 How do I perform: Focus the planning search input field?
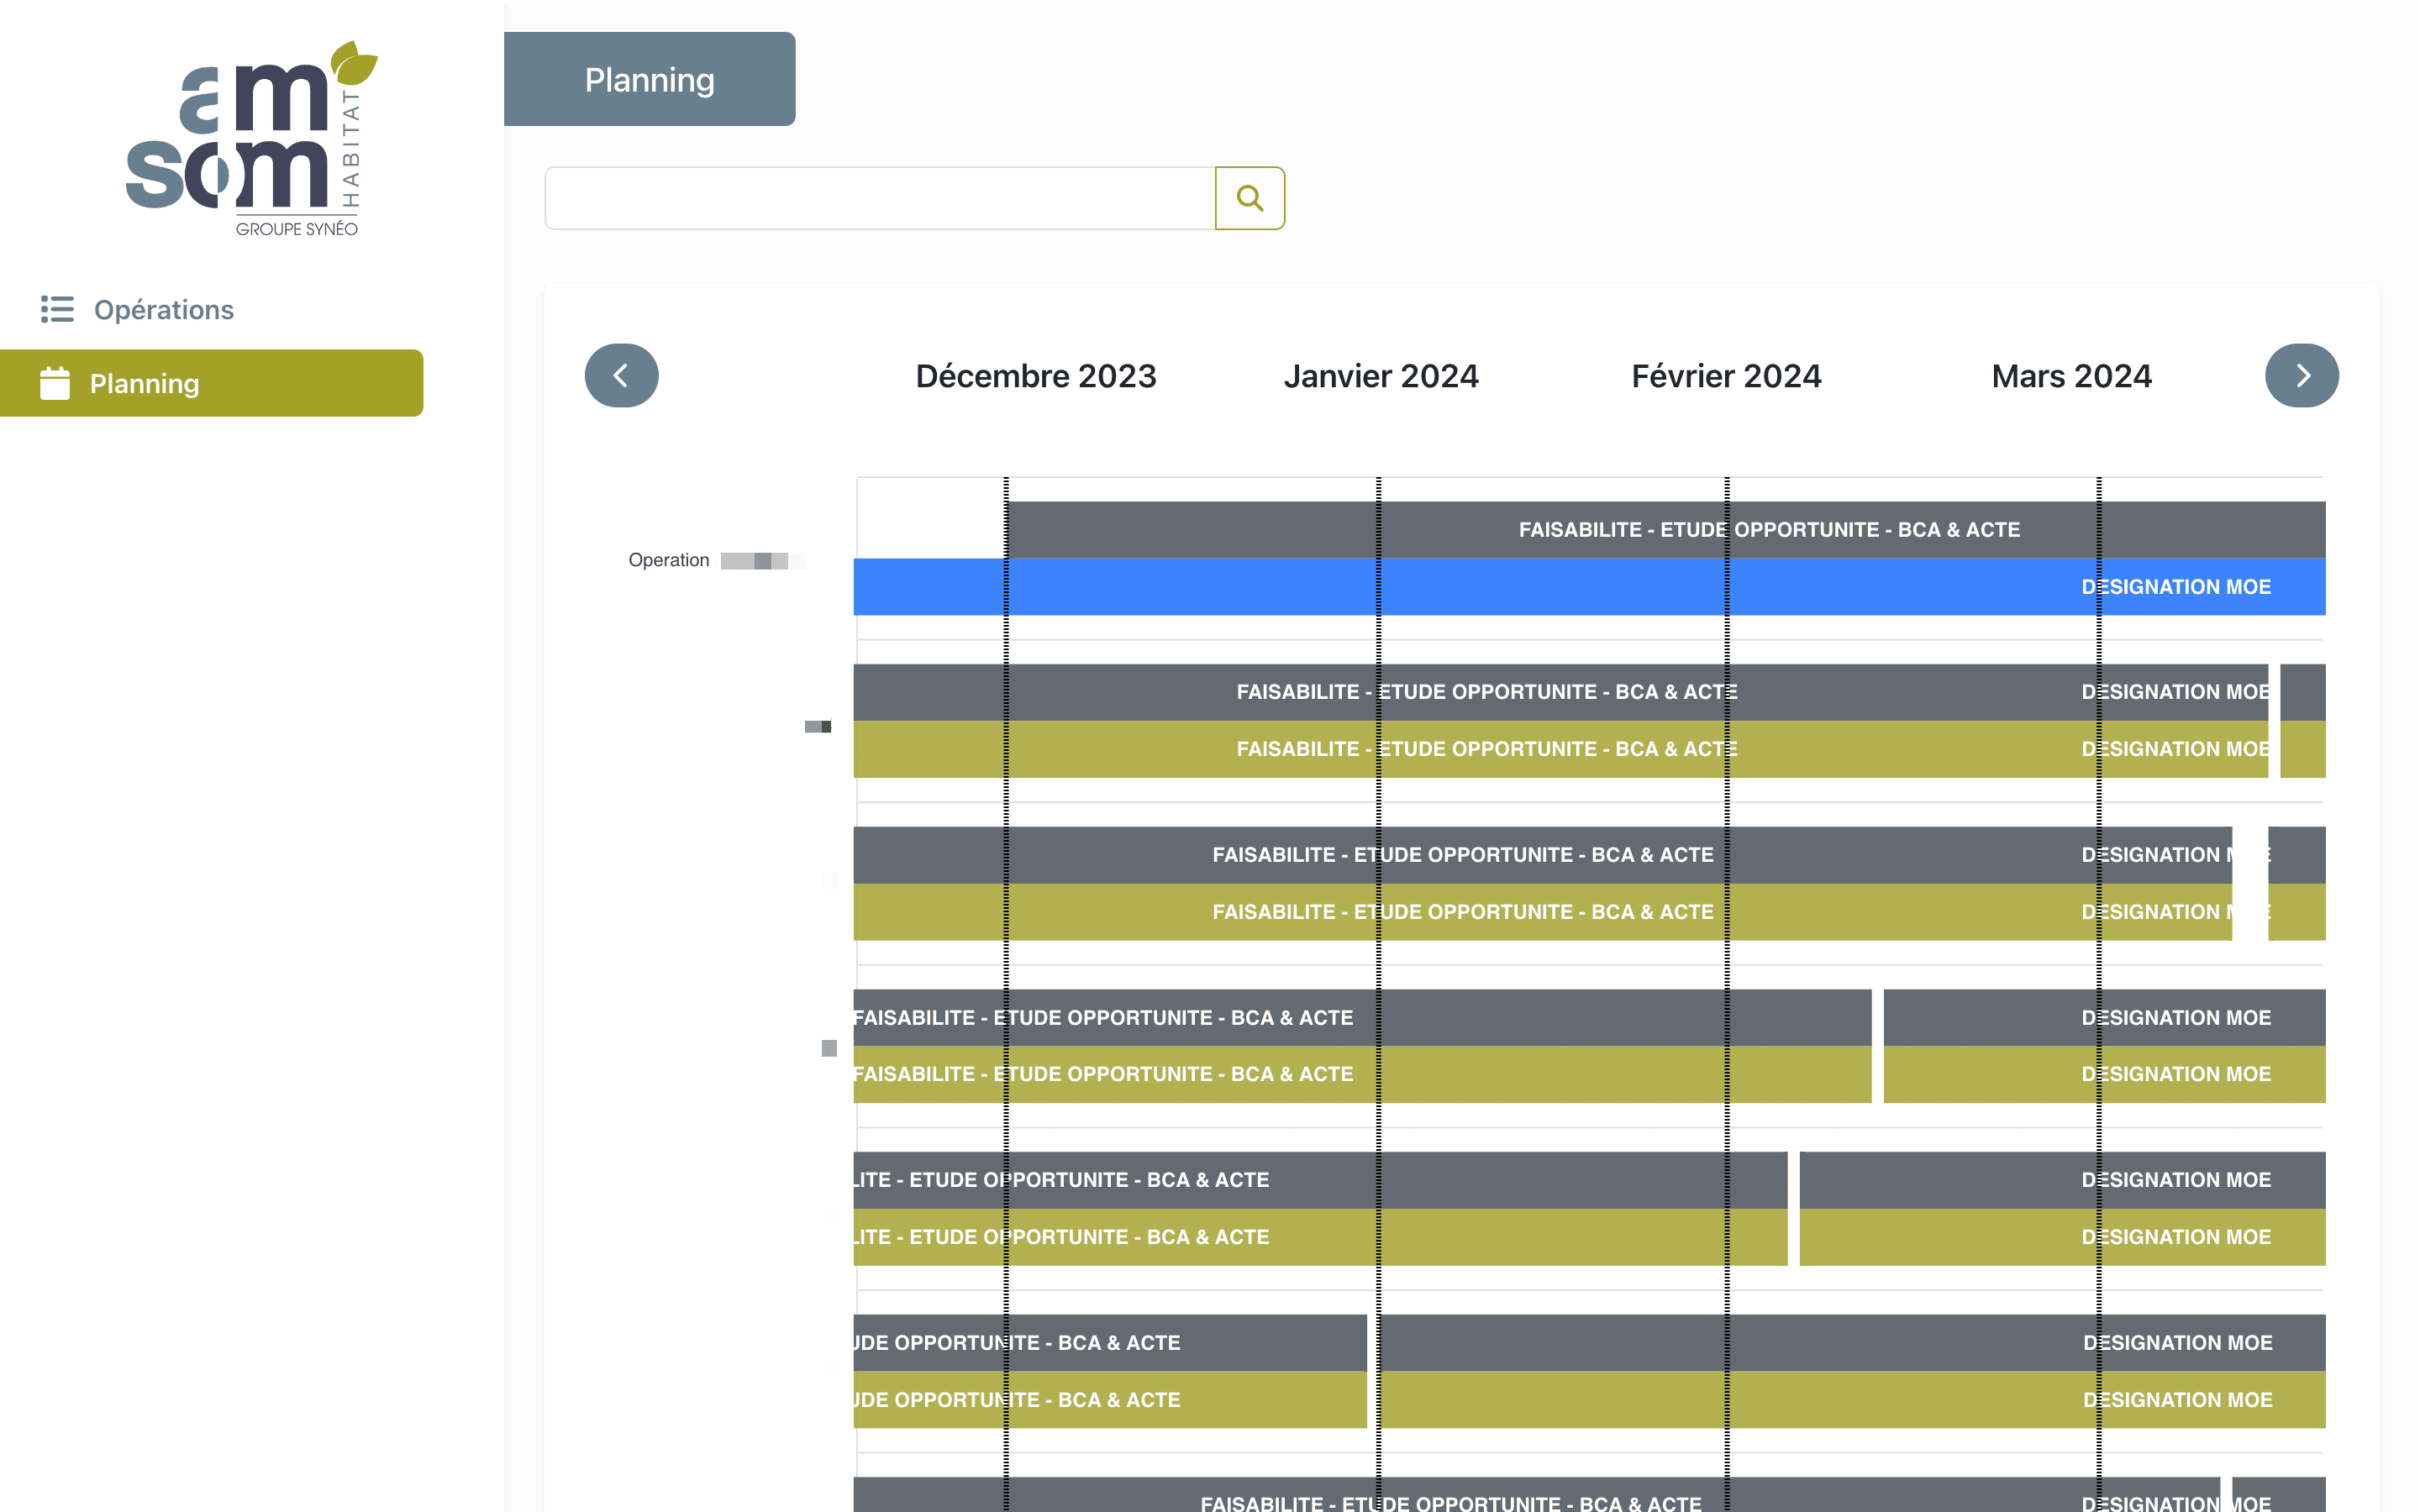click(880, 198)
